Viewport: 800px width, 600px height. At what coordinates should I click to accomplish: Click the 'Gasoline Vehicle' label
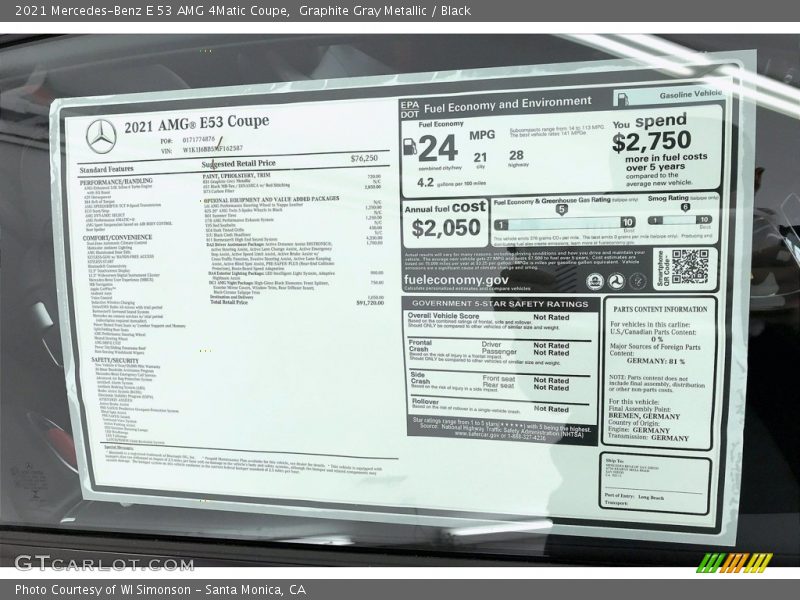(690, 94)
